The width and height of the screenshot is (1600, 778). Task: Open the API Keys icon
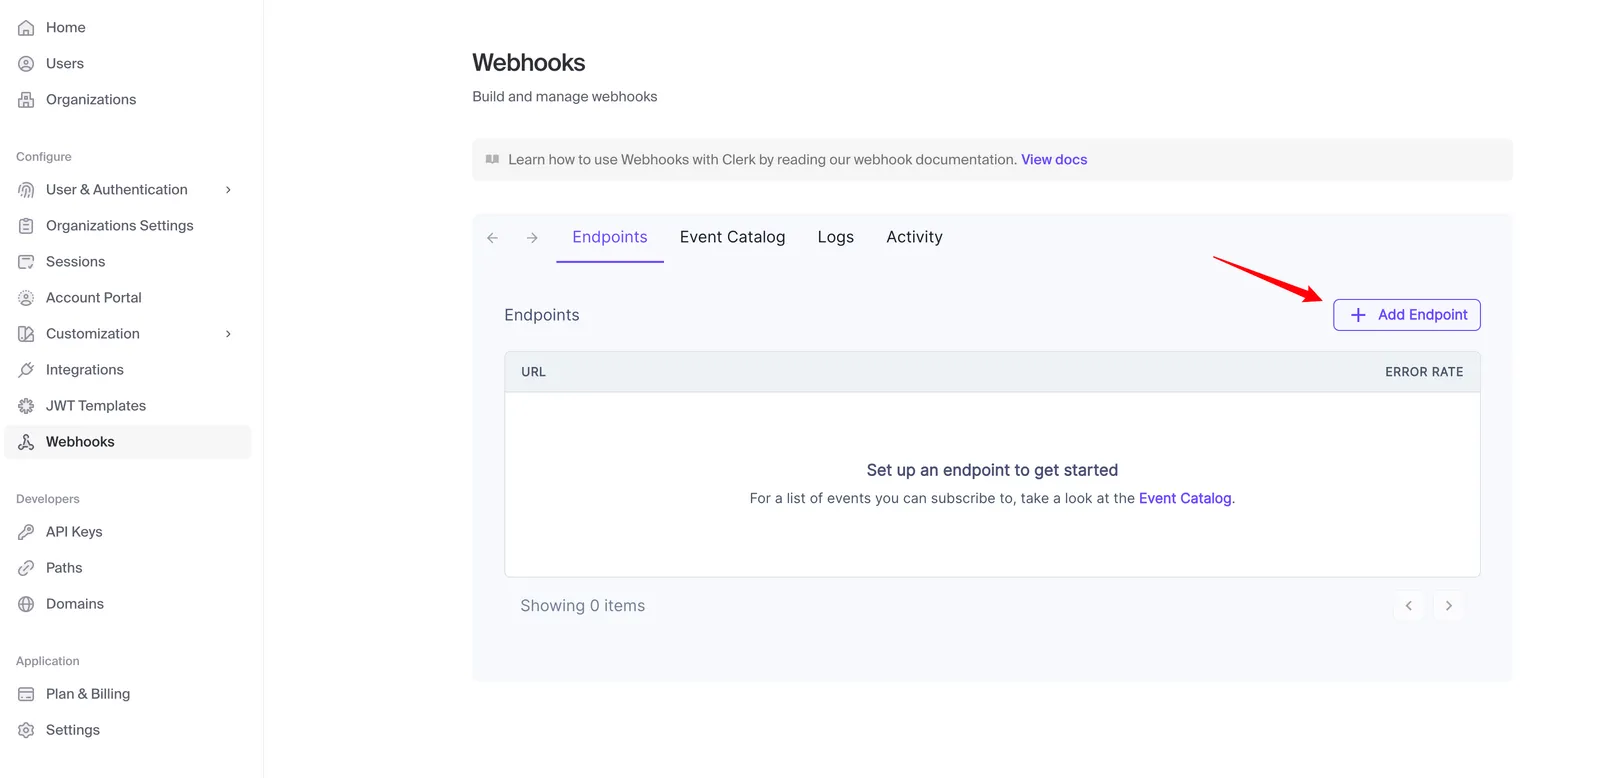pyautogui.click(x=25, y=531)
